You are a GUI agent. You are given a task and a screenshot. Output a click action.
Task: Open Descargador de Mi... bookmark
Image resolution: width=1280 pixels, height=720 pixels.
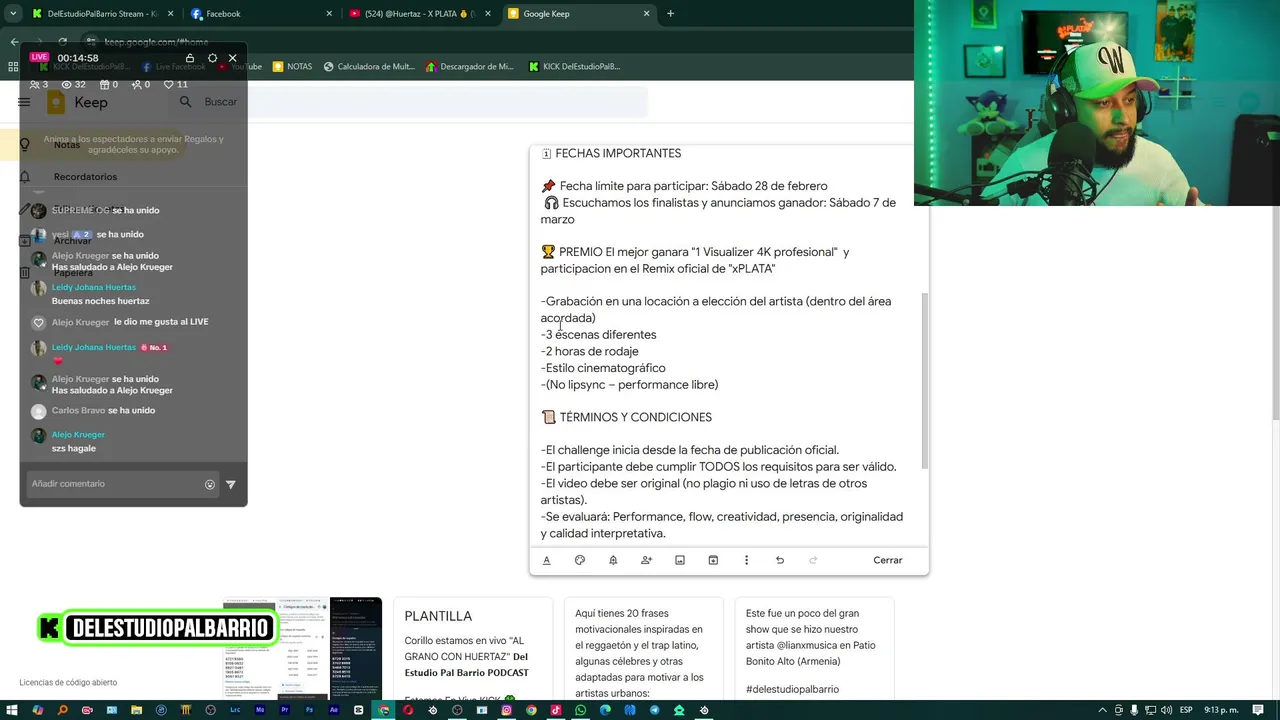pos(469,67)
